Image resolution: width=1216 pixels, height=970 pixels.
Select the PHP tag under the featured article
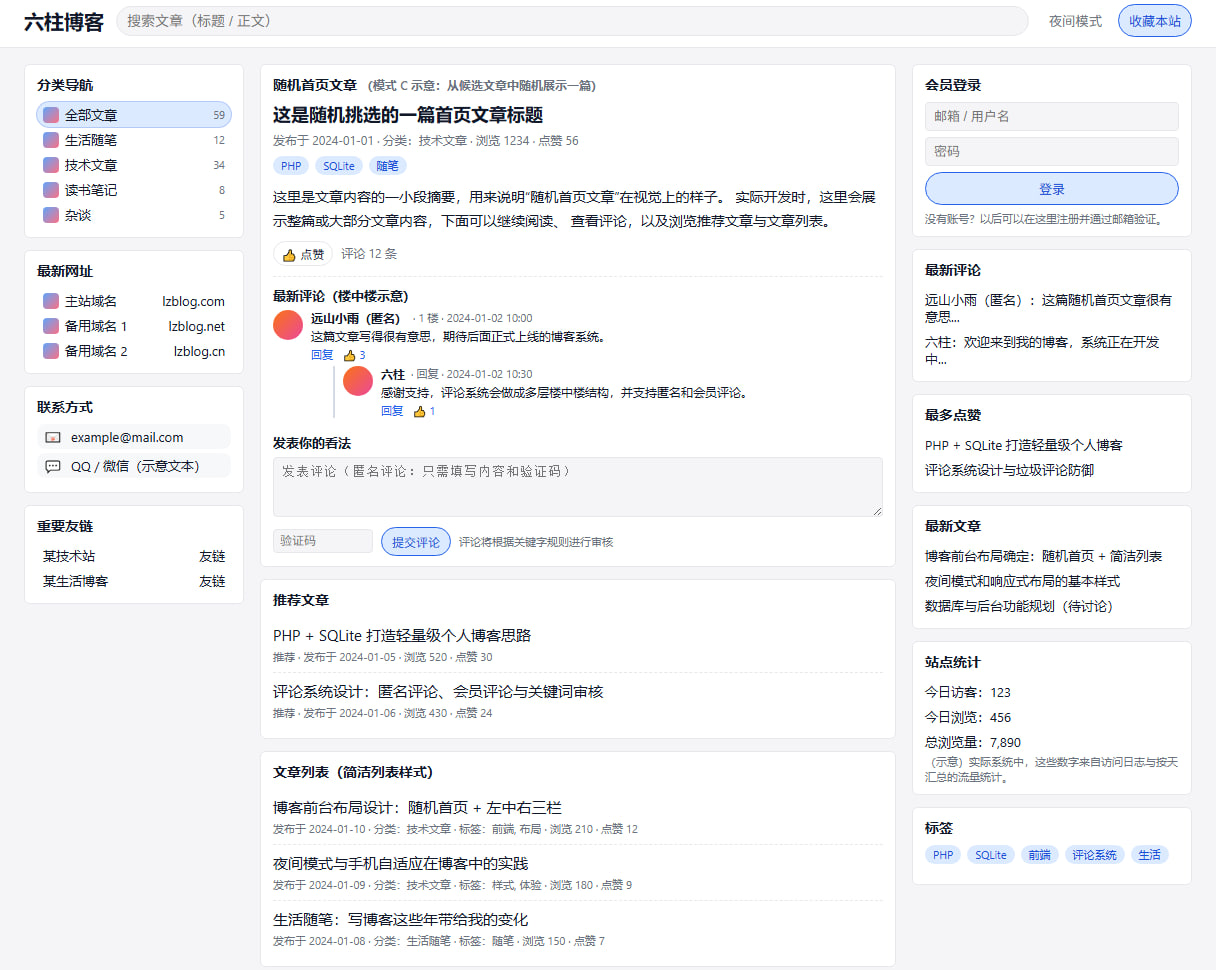(x=290, y=166)
